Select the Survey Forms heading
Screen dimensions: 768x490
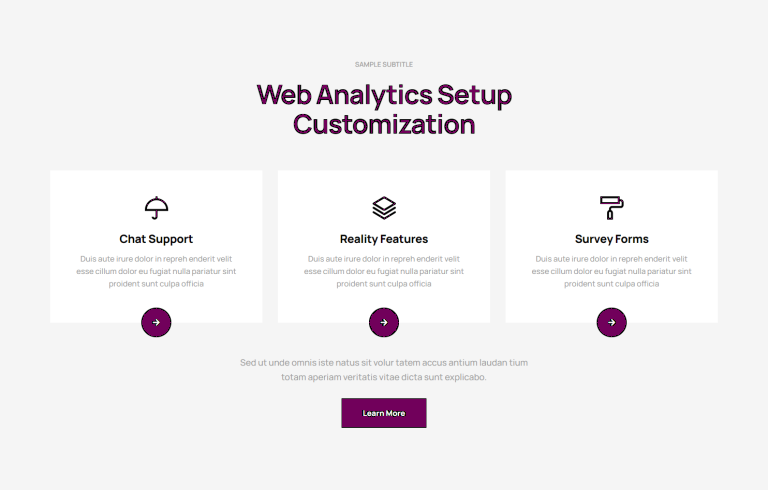(612, 239)
